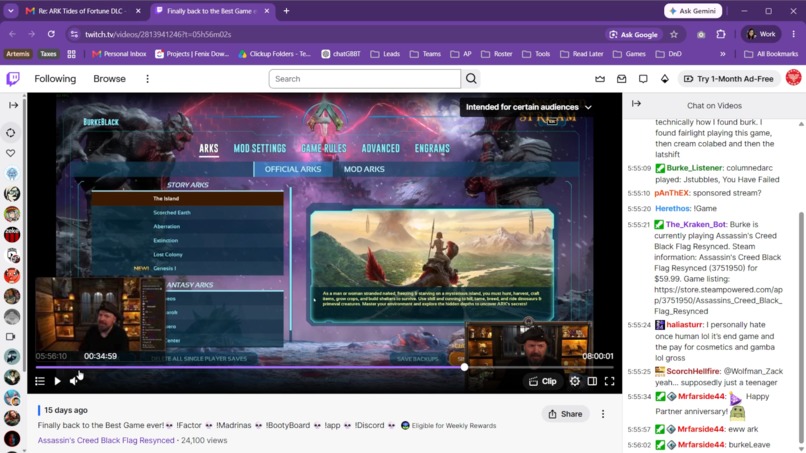The height and width of the screenshot is (453, 806).
Task: Click Share button under video
Action: pyautogui.click(x=565, y=414)
